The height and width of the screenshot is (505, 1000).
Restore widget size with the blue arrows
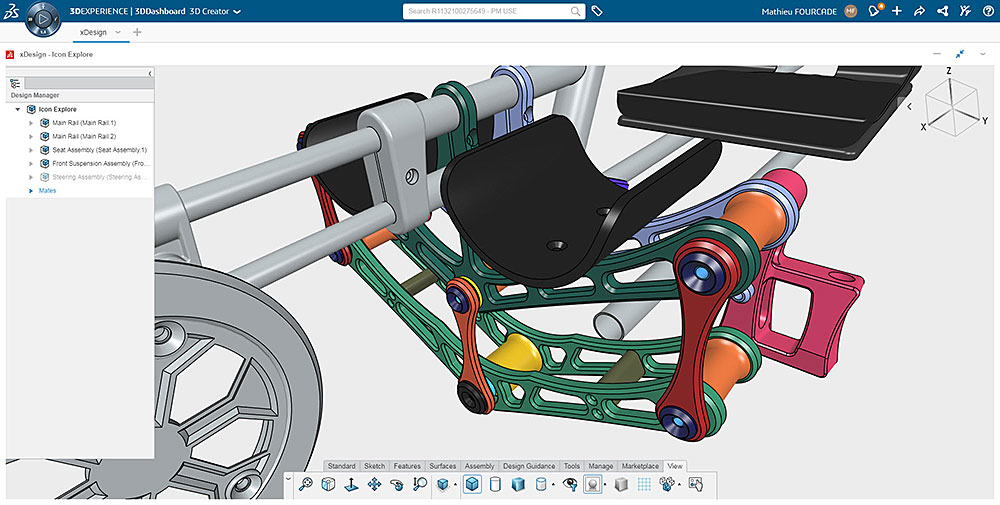pos(960,54)
